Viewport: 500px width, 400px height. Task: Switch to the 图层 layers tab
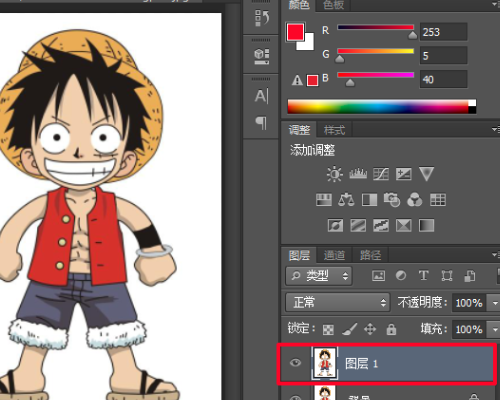coord(299,255)
